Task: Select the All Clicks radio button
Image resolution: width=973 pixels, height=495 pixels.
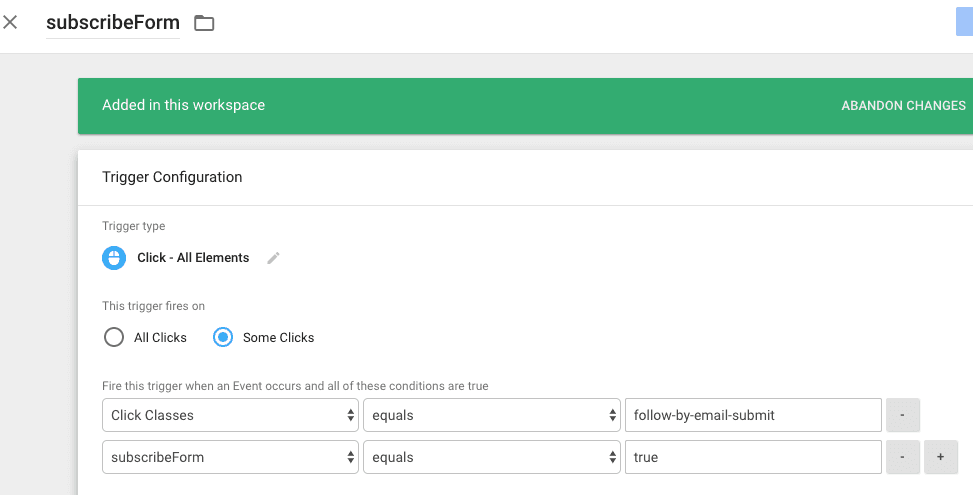Action: pos(114,338)
